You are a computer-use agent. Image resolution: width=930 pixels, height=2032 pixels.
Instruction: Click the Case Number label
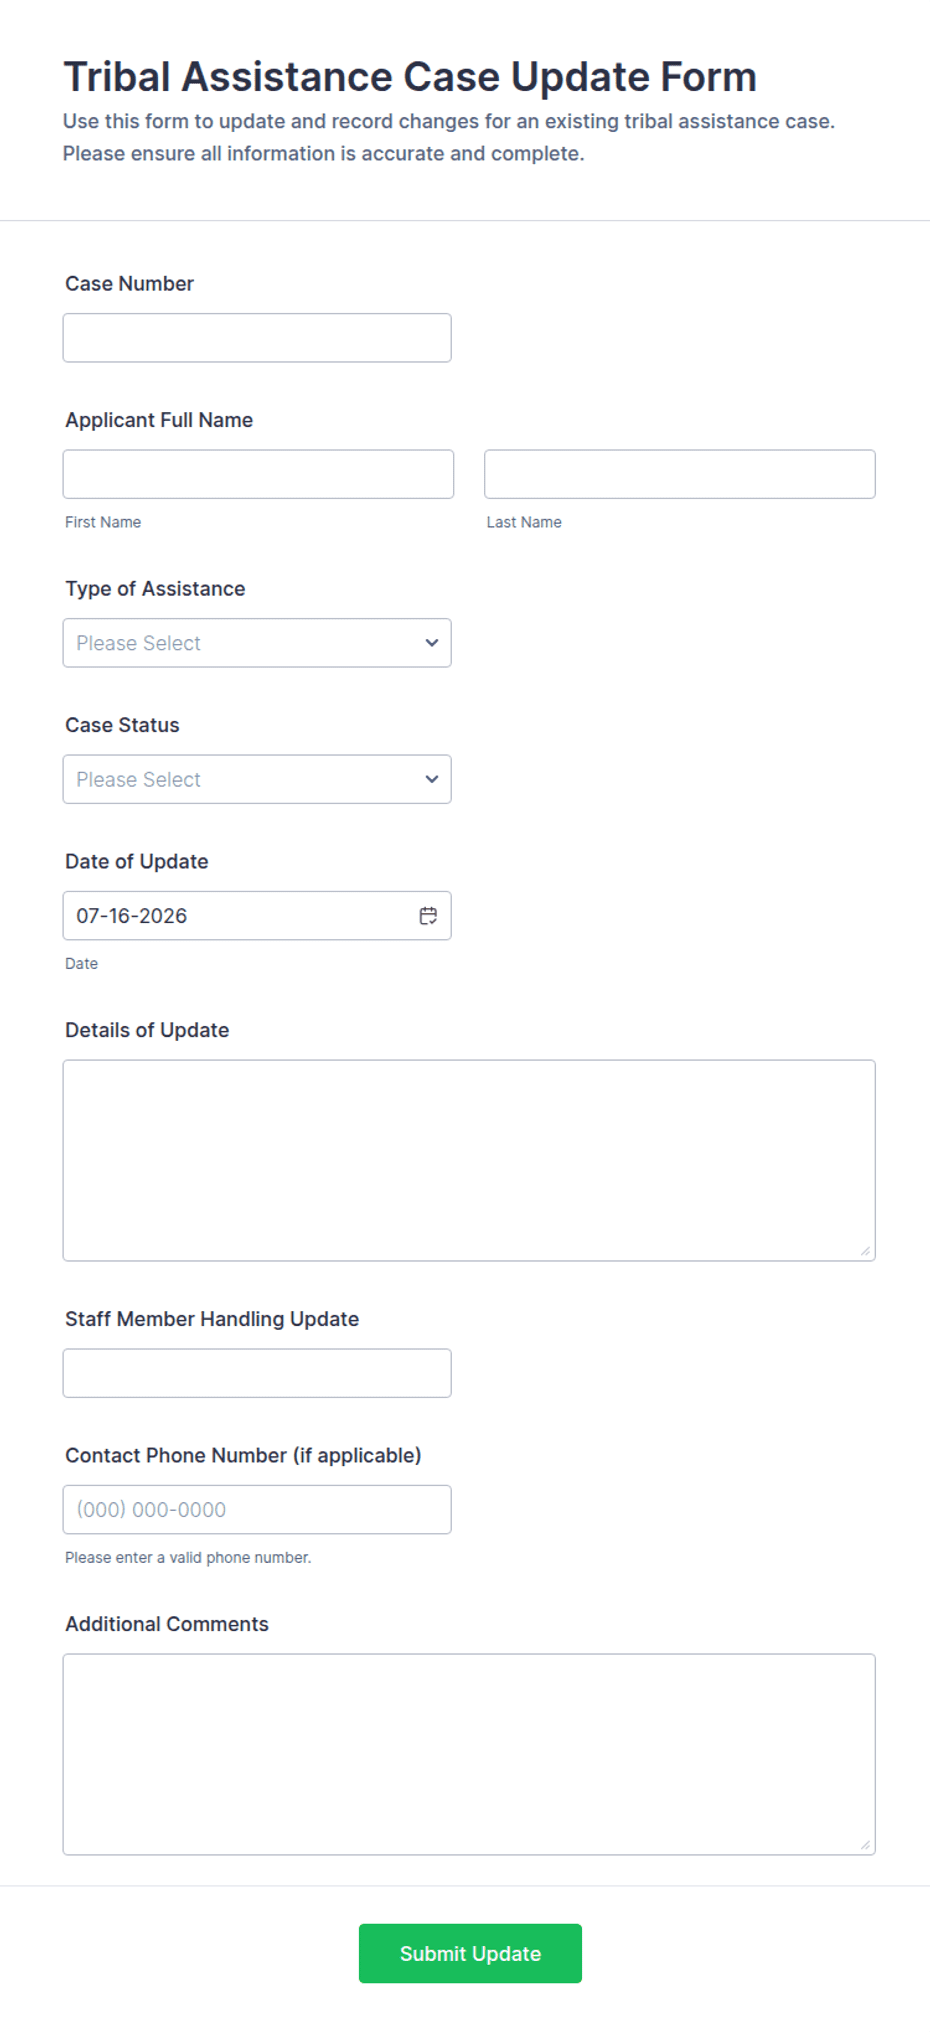130,284
